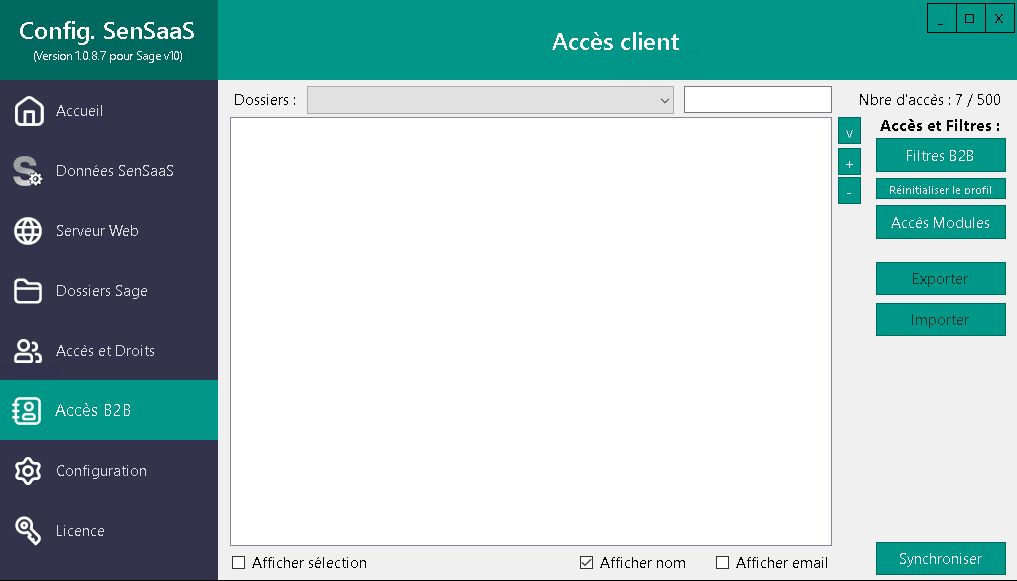The image size is (1017, 581).
Task: Select the Licence key icon
Action: coord(25,531)
